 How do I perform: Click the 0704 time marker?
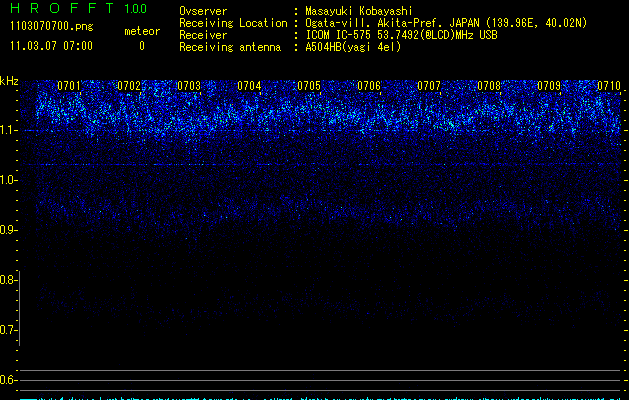pos(249,85)
